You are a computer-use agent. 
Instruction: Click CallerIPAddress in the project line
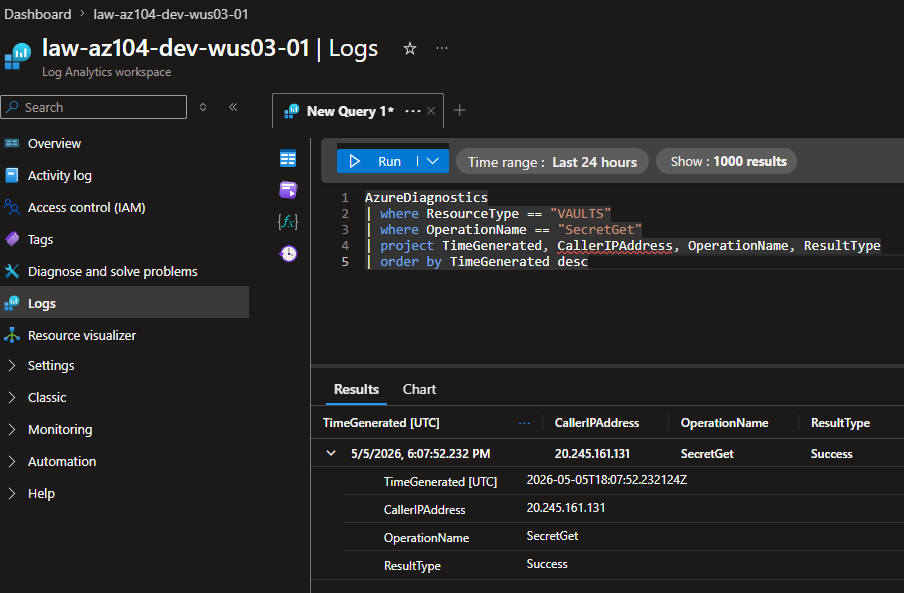[615, 245]
